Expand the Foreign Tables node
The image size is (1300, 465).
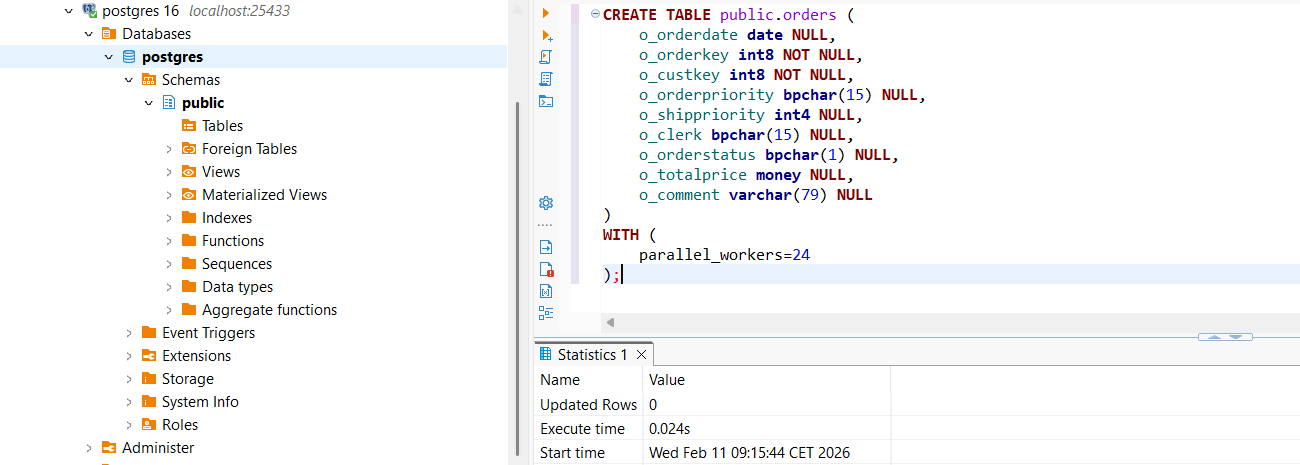point(169,149)
